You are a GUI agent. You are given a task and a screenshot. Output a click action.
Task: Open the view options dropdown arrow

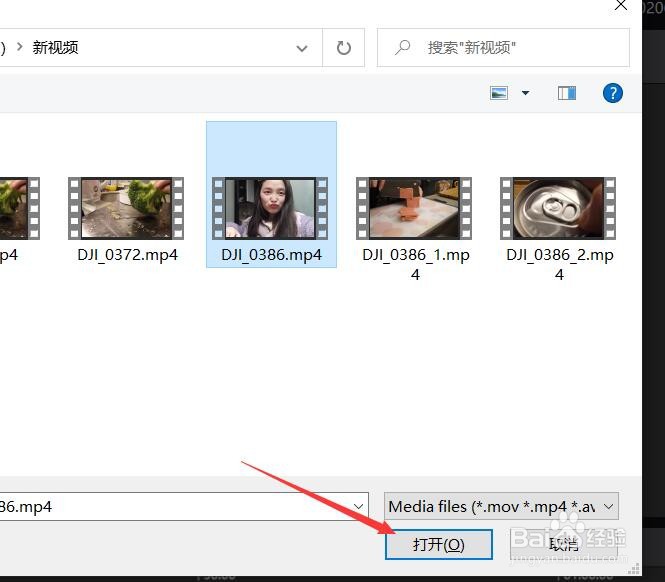tap(525, 93)
